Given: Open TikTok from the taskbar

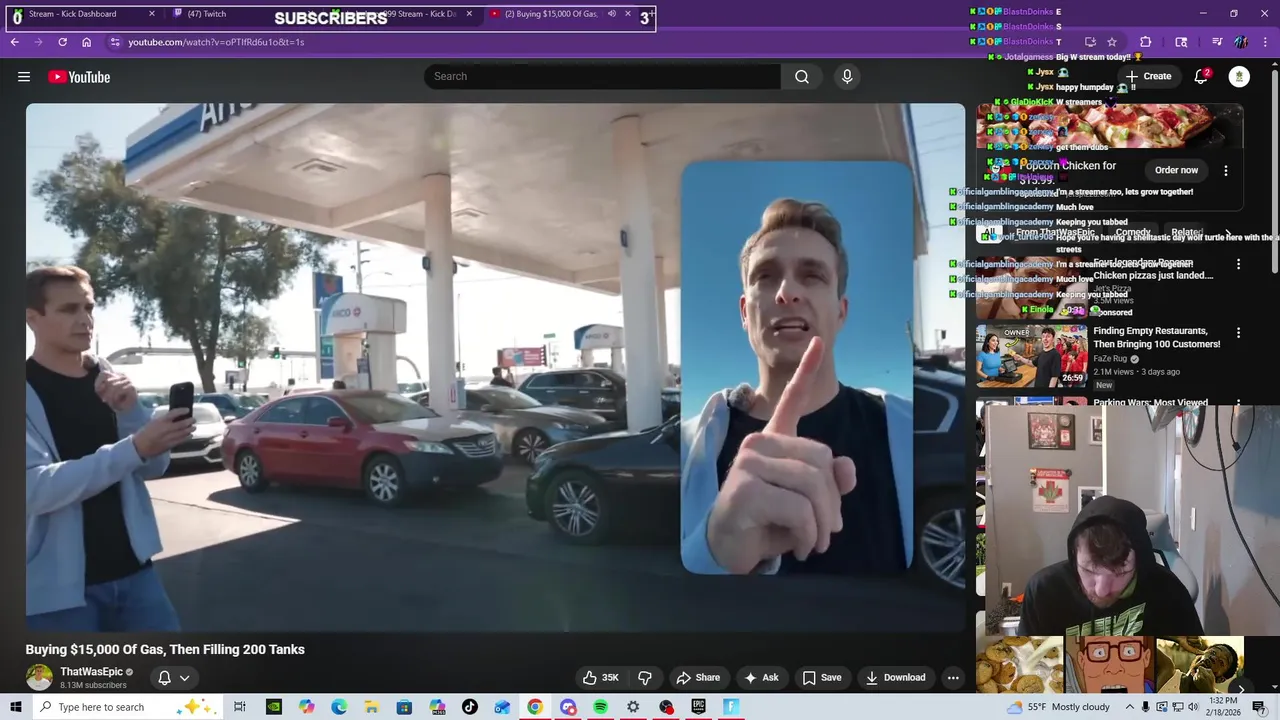Looking at the screenshot, I should click(x=470, y=707).
